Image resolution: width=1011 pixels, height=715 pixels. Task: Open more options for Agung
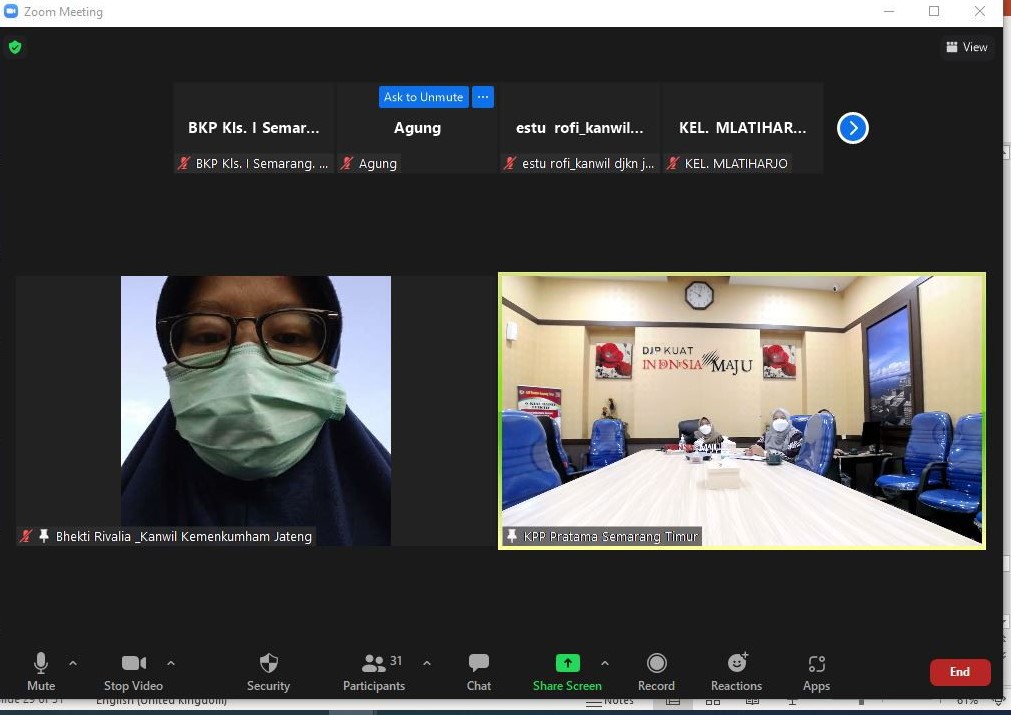(483, 97)
